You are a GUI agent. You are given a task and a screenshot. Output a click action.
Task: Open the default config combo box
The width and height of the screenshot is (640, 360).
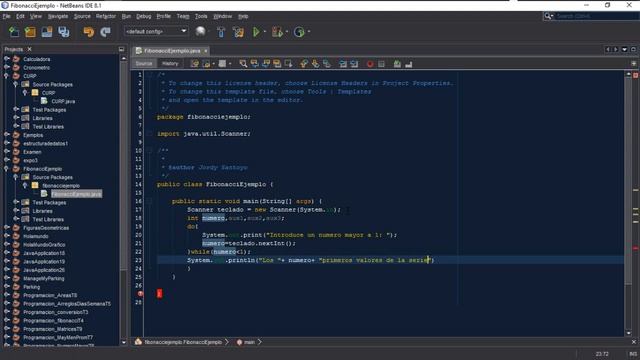[x=156, y=31]
